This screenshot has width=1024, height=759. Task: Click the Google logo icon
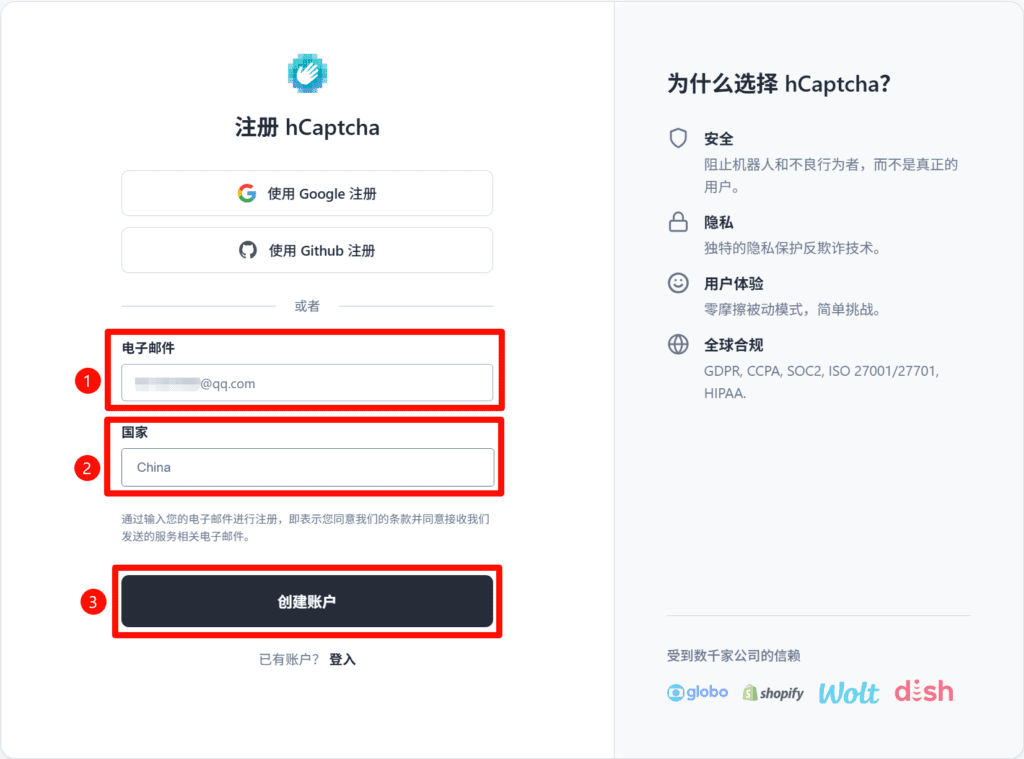pos(247,193)
